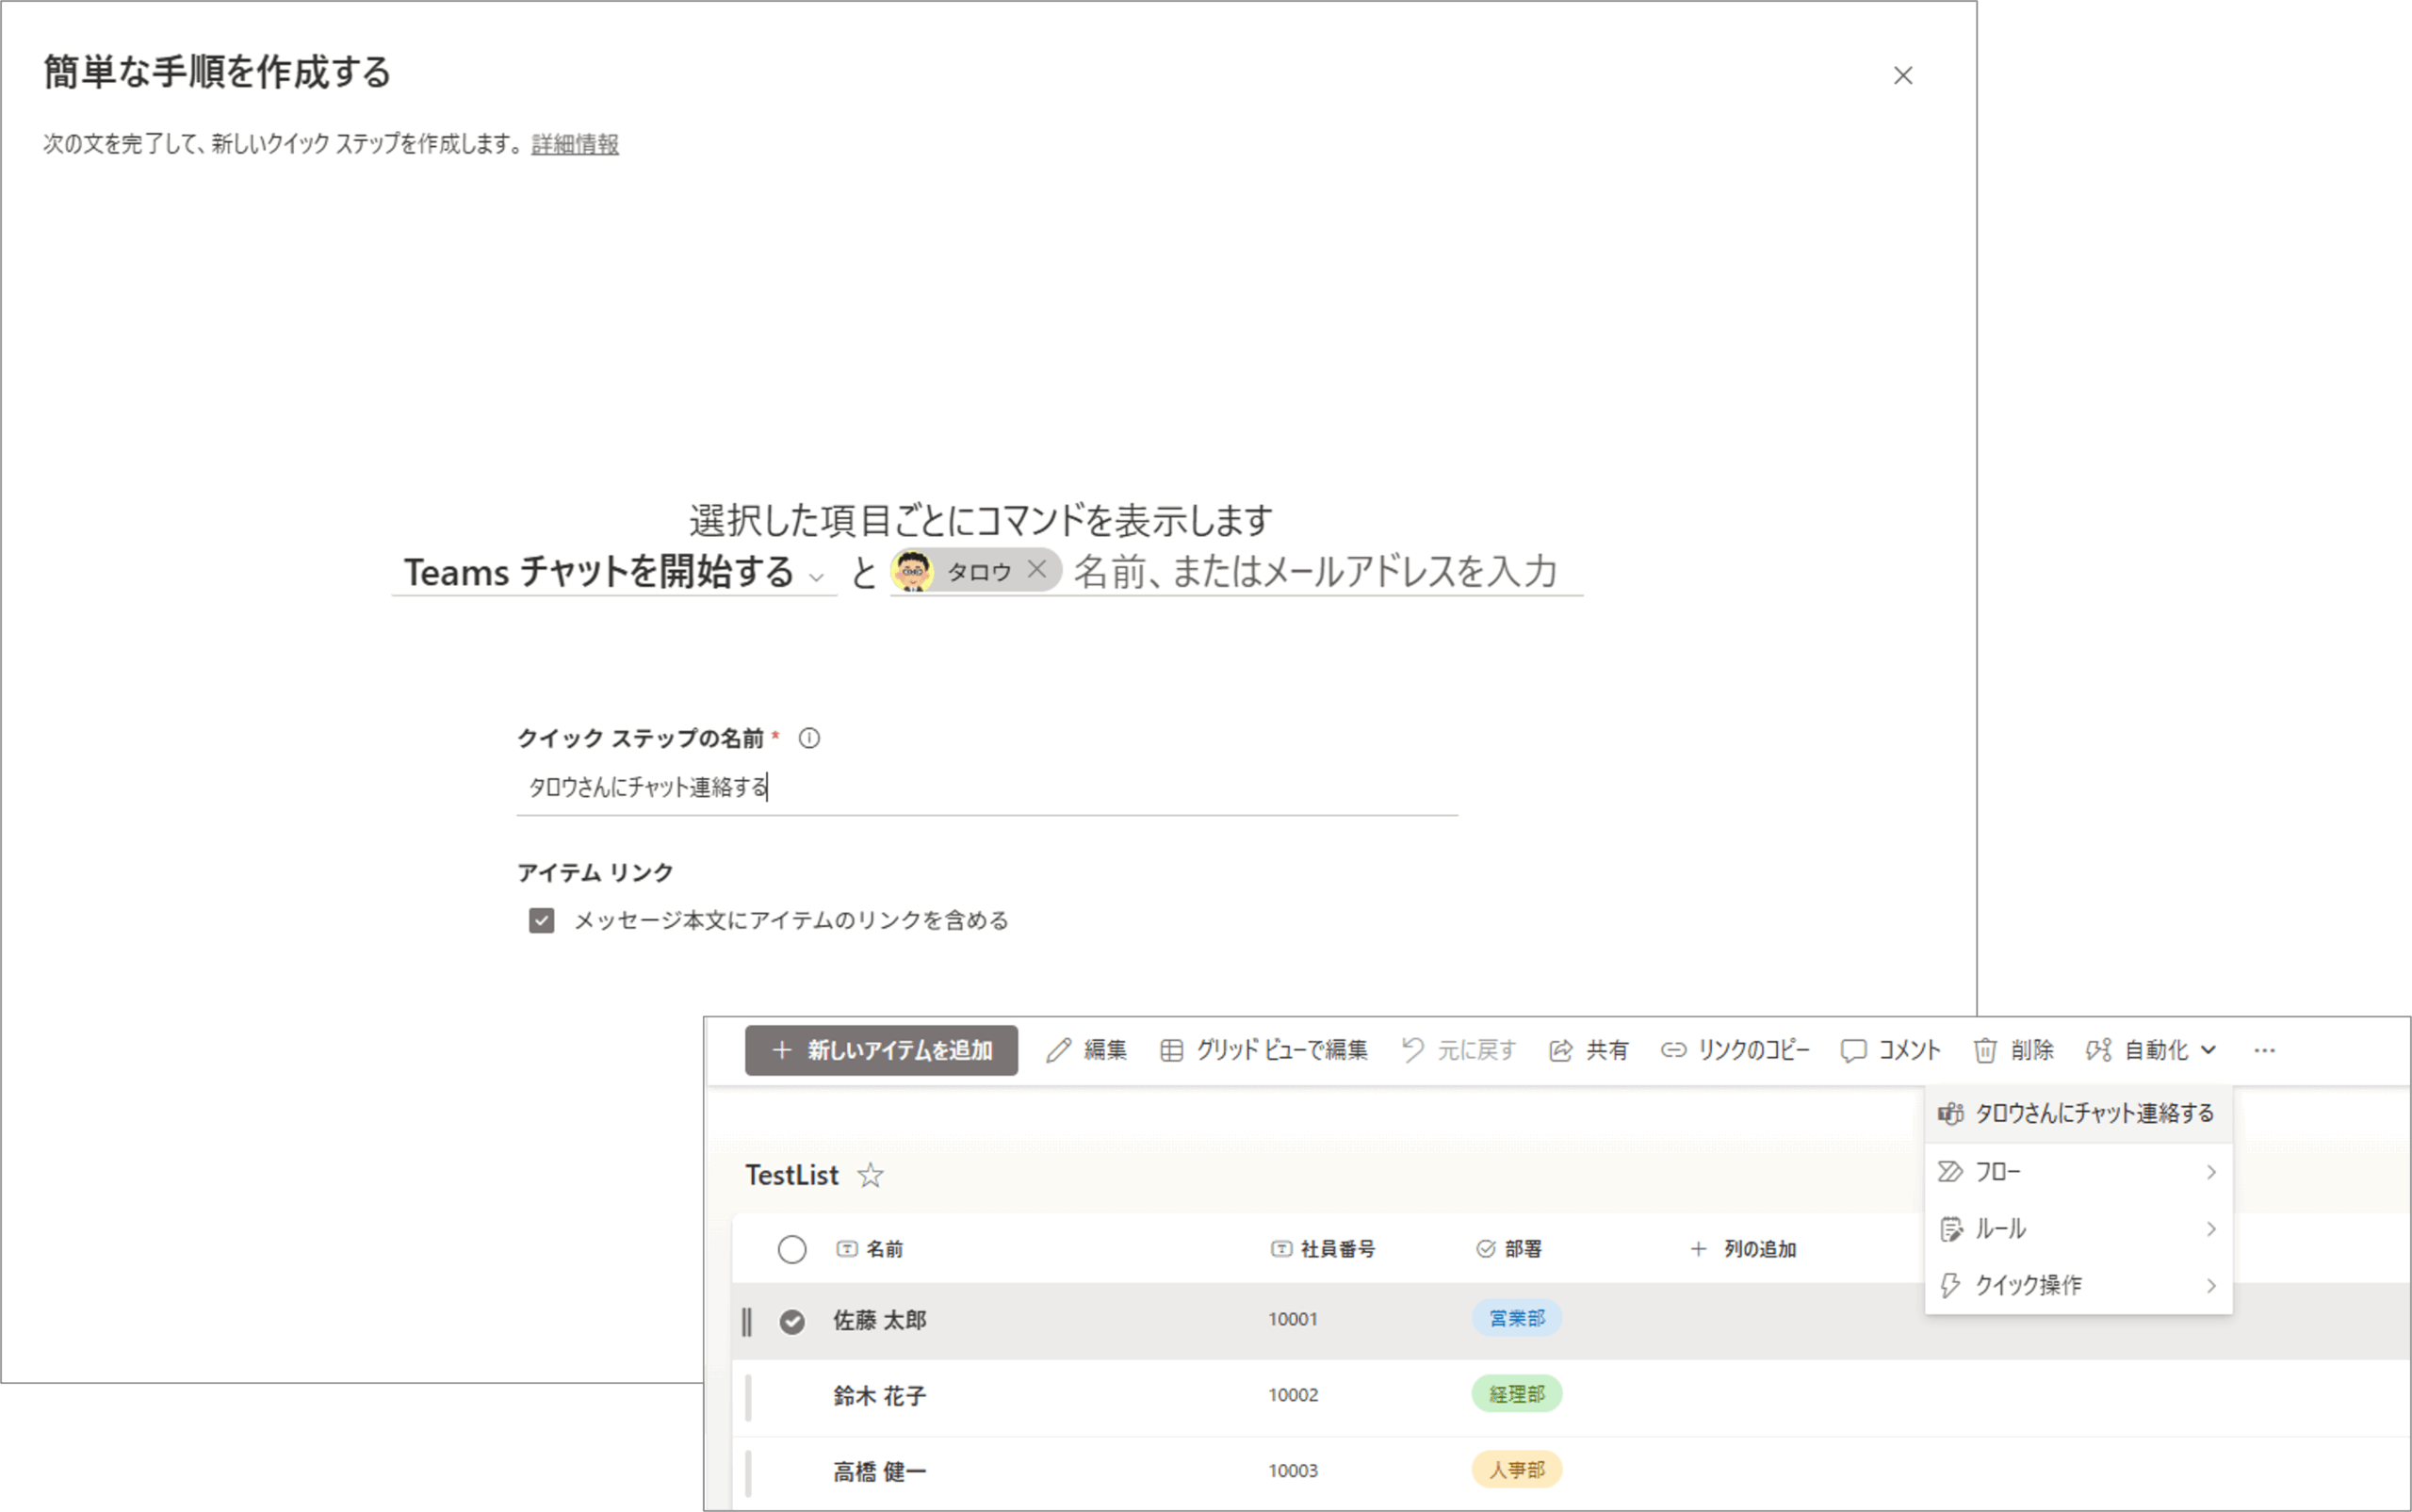The height and width of the screenshot is (1512, 2412).
Task: Click the 名前 column header
Action: click(x=870, y=1249)
